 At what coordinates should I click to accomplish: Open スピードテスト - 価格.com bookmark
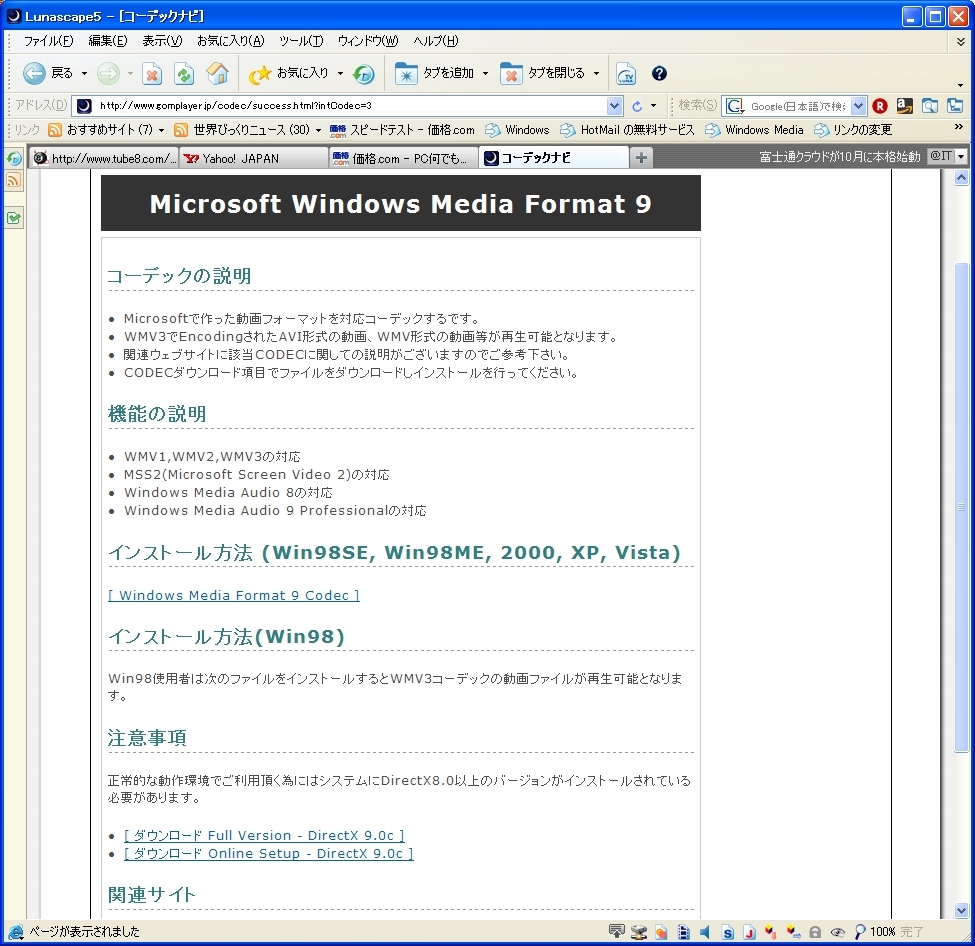pyautogui.click(x=402, y=130)
